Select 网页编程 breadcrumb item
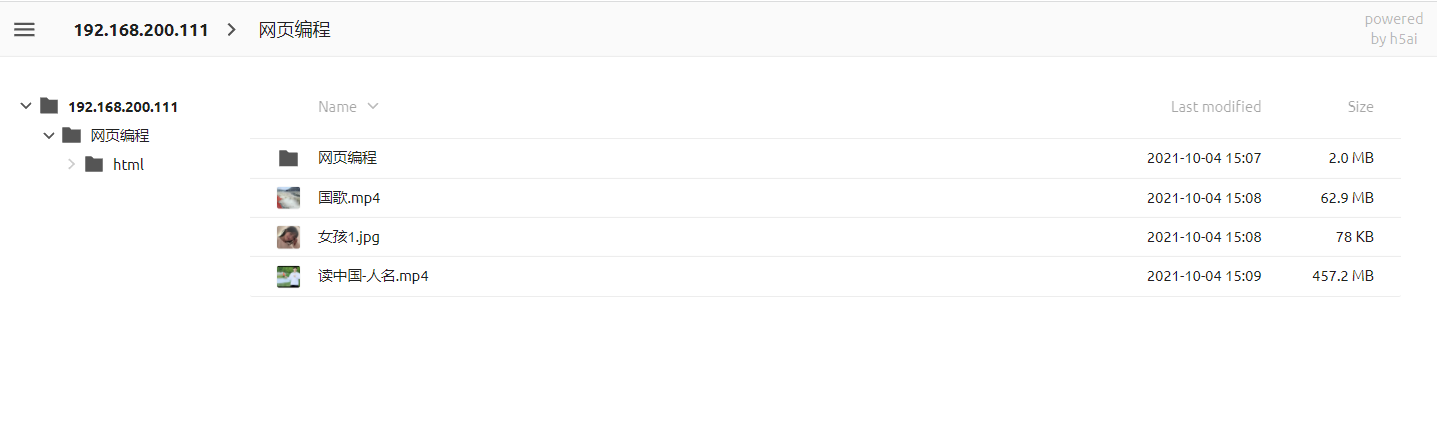This screenshot has height=422, width=1437. (295, 30)
